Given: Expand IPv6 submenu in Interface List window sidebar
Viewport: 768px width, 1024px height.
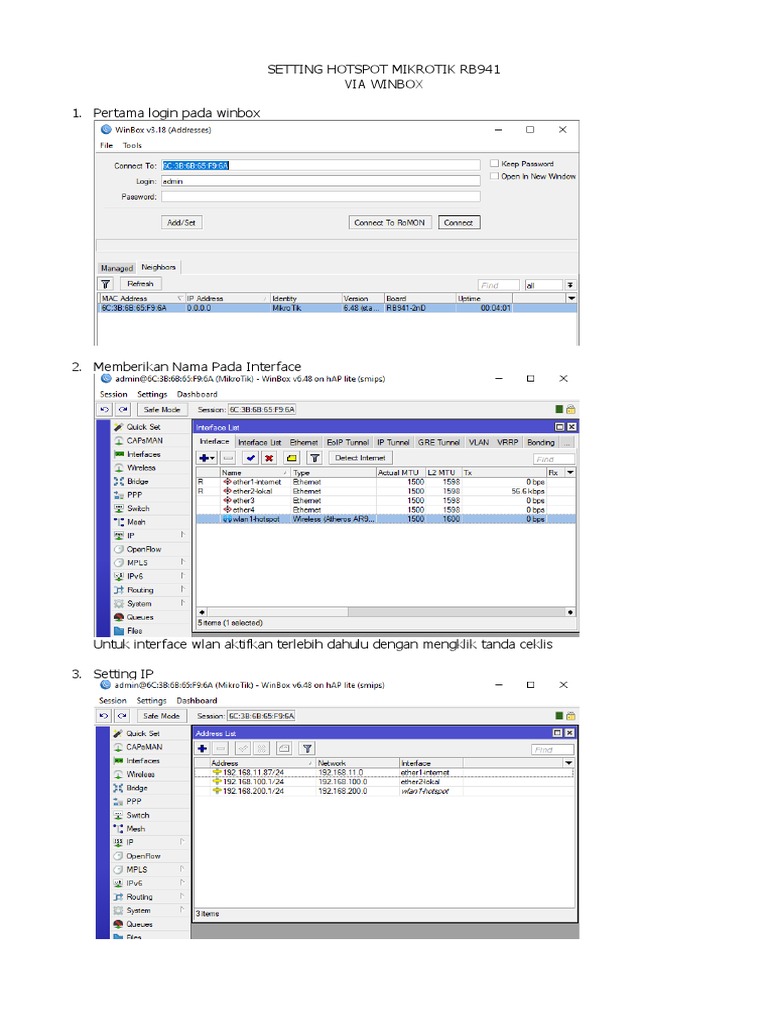Looking at the screenshot, I should (150, 576).
